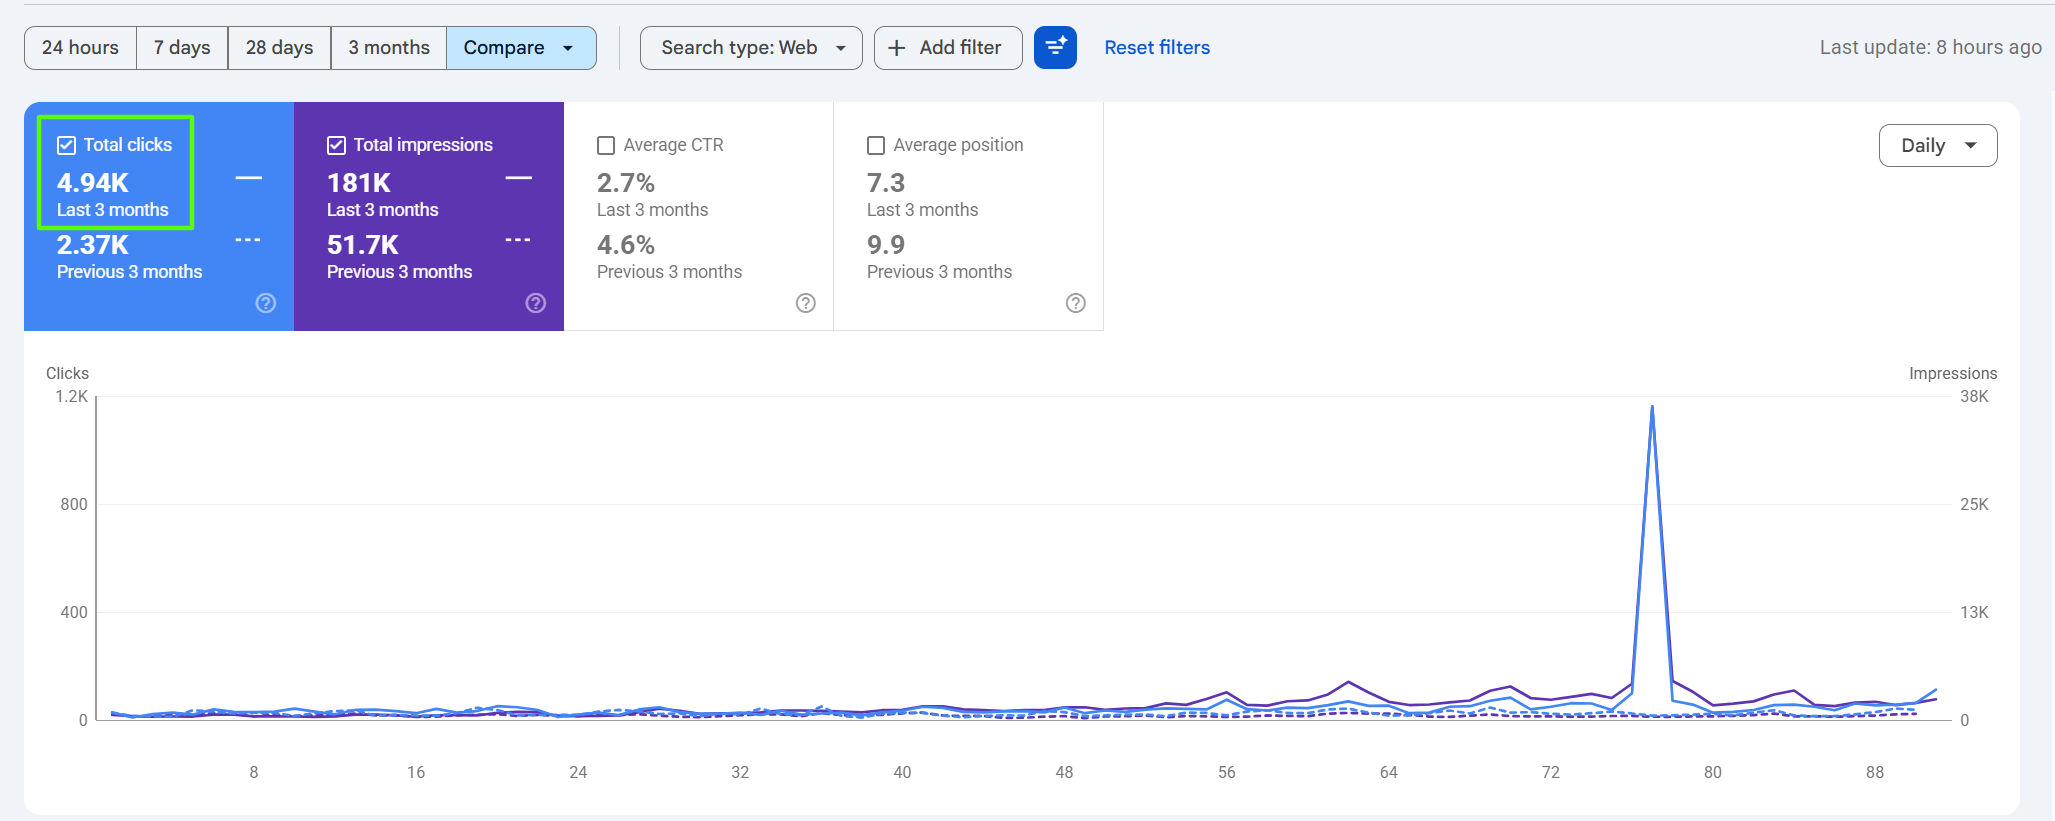
Task: Click day 8 on the x-axis
Action: coord(254,772)
